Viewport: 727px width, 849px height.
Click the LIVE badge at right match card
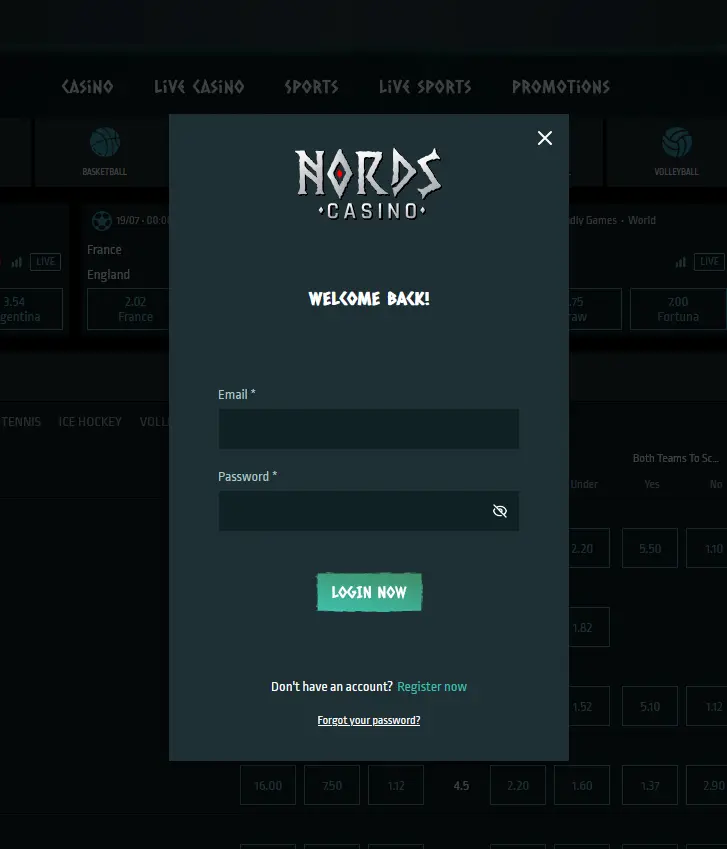[x=709, y=262]
